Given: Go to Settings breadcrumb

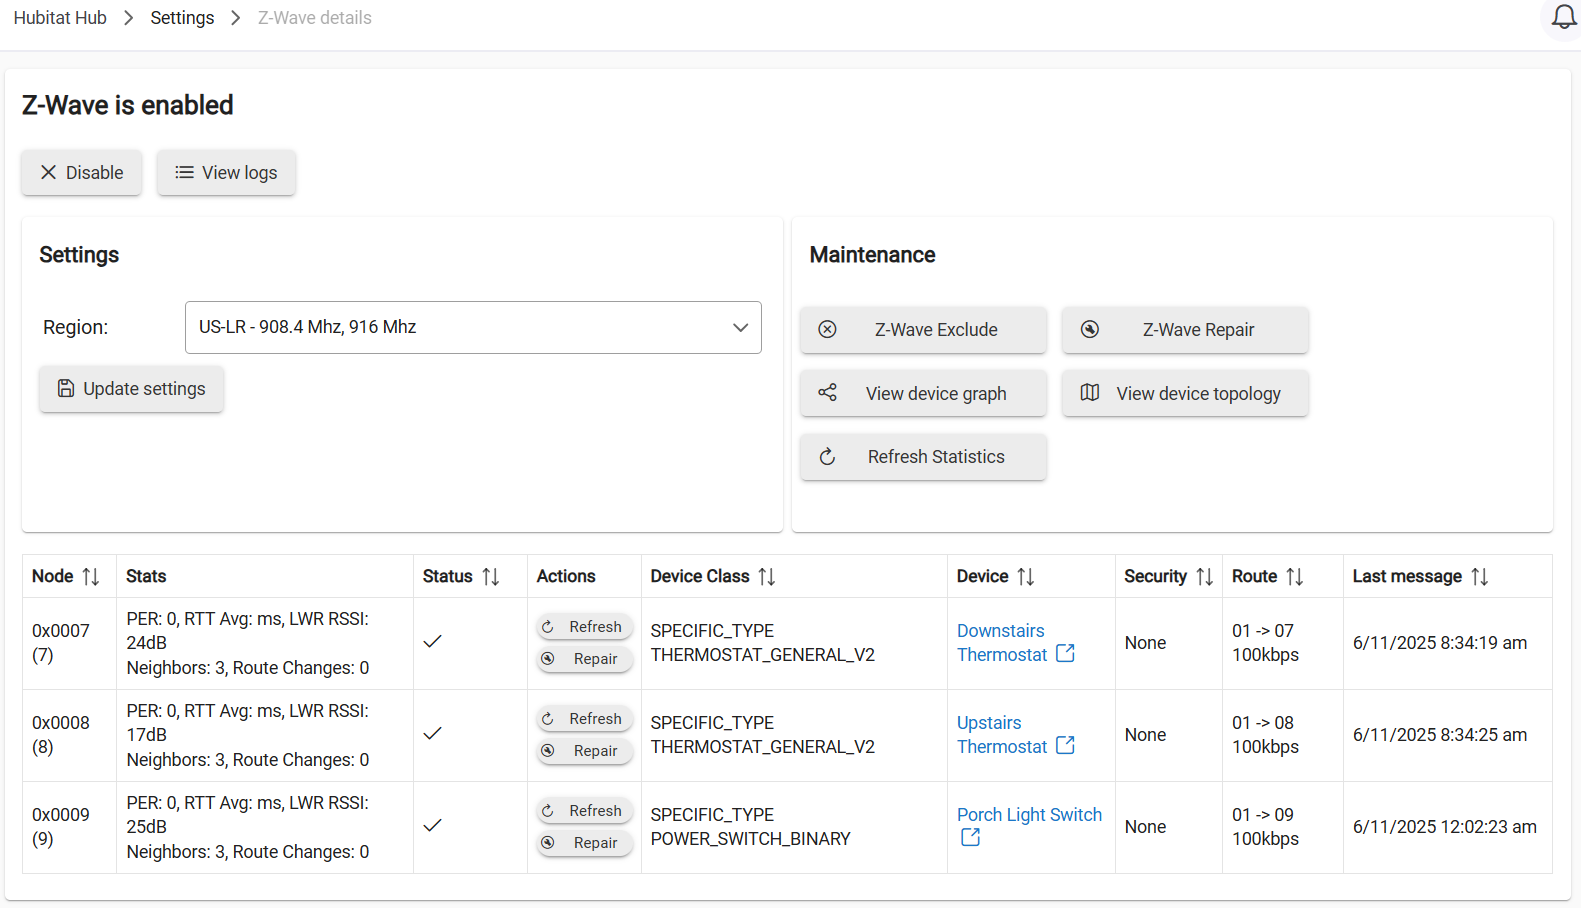Looking at the screenshot, I should 182,18.
